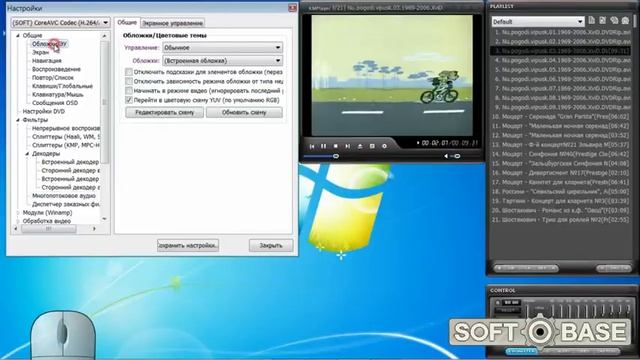
Task: Expand the 'Обработка видео' tree node
Action: tap(18, 221)
